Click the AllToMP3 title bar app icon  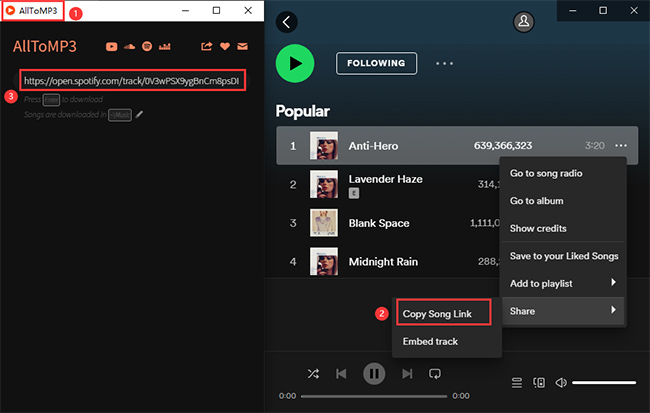(x=11, y=10)
